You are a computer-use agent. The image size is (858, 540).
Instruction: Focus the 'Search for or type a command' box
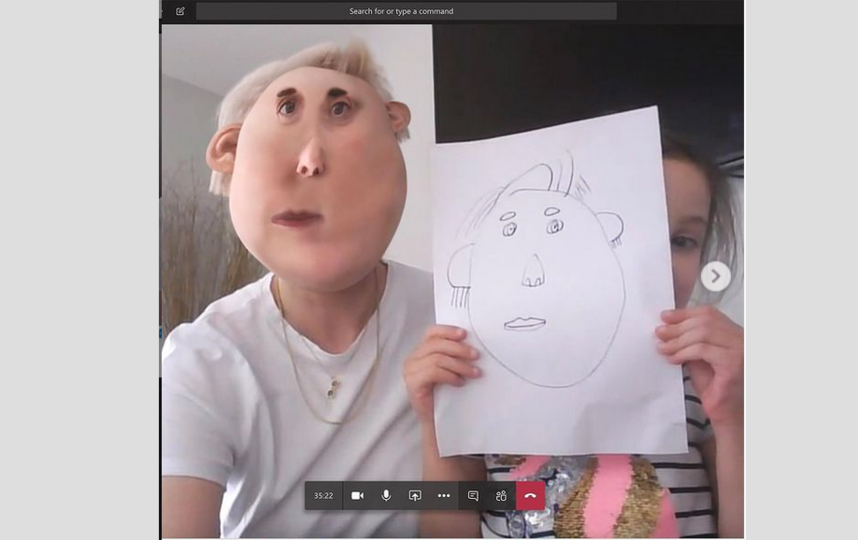(406, 11)
